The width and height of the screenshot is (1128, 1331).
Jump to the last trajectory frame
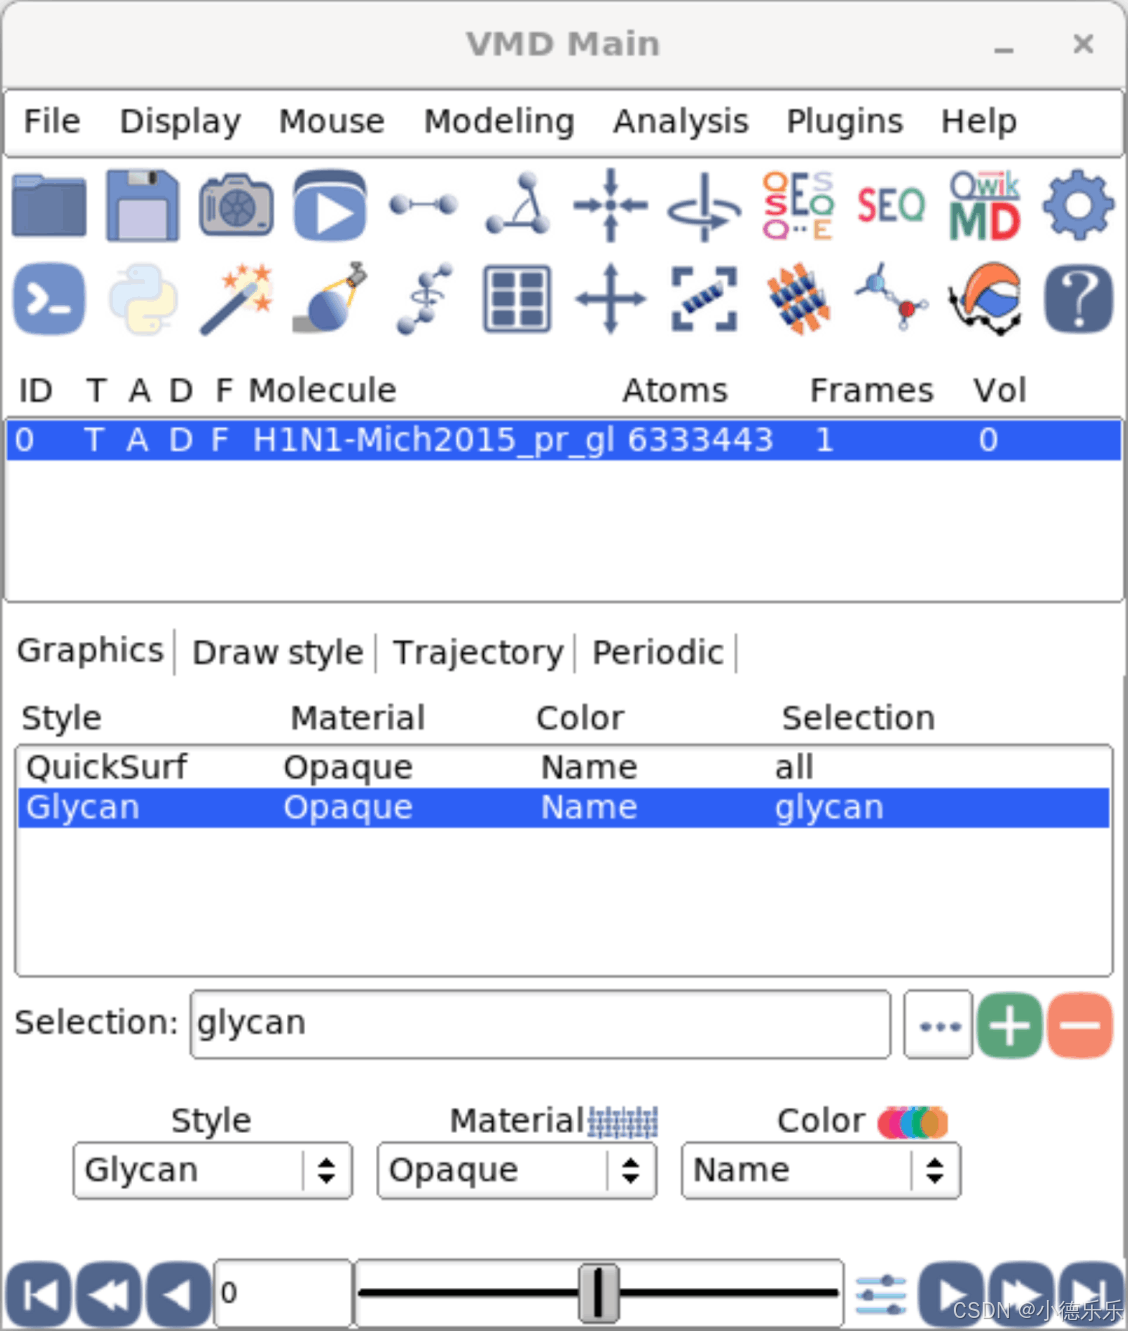pyautogui.click(x=1092, y=1294)
